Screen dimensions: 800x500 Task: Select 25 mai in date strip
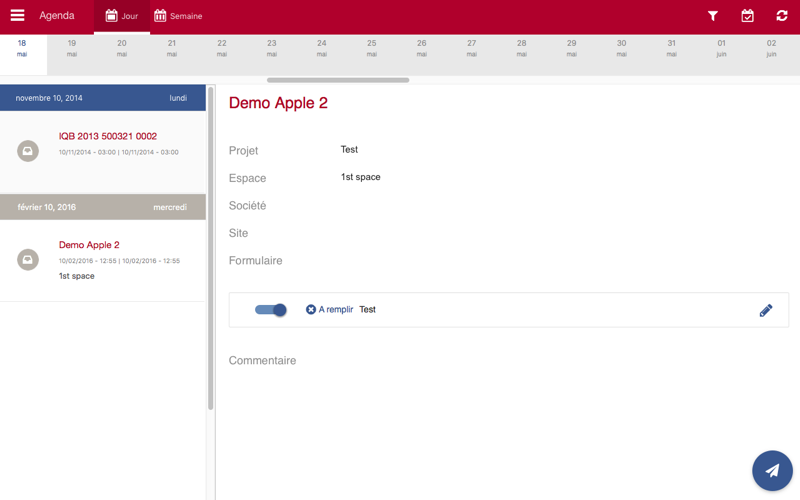pos(371,48)
